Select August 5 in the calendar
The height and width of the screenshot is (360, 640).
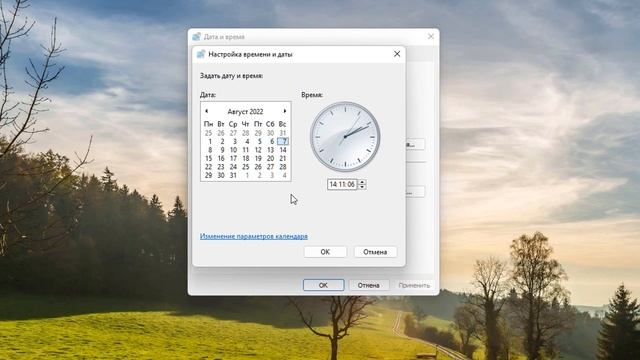pyautogui.click(x=259, y=141)
